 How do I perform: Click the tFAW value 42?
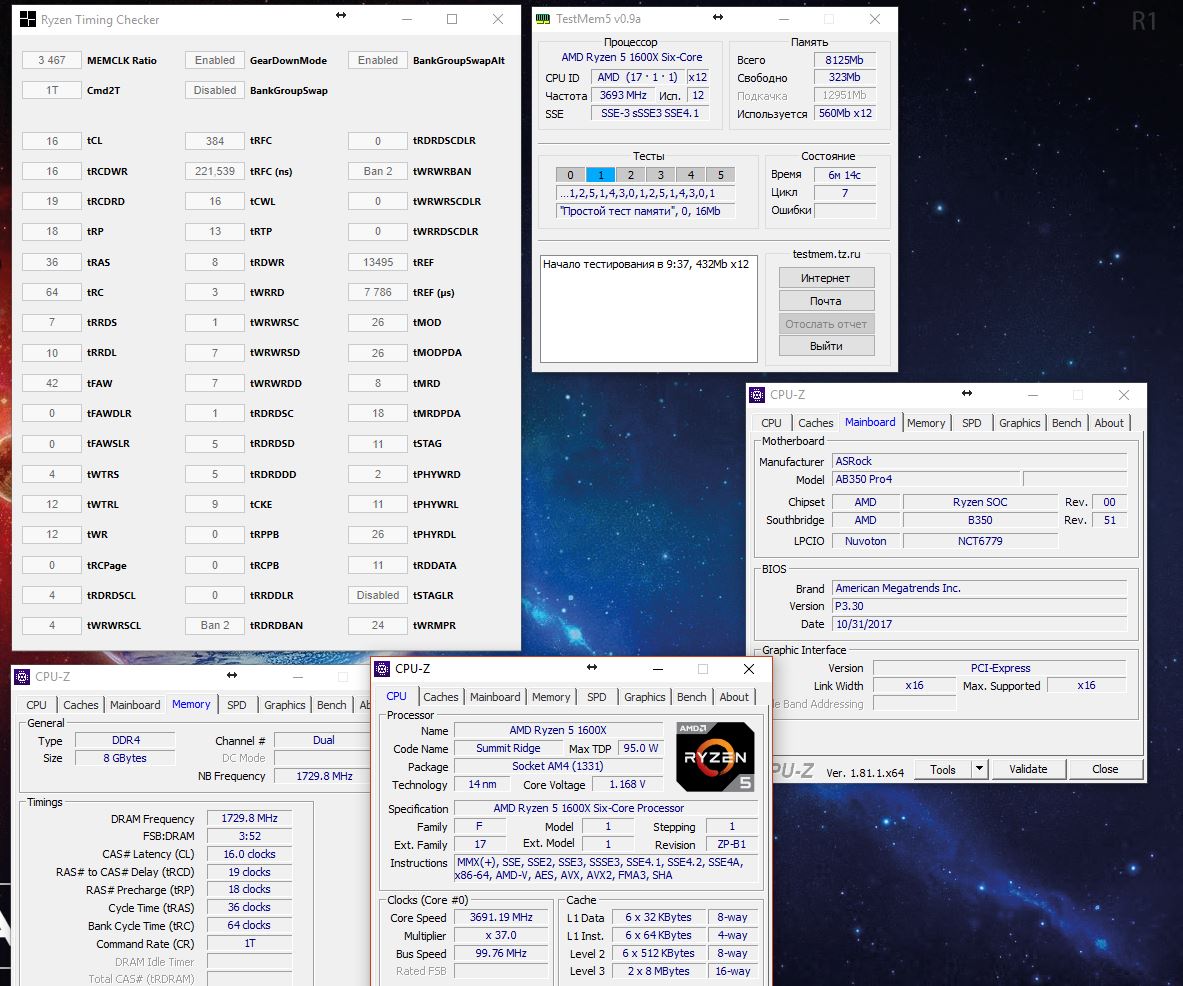52,383
